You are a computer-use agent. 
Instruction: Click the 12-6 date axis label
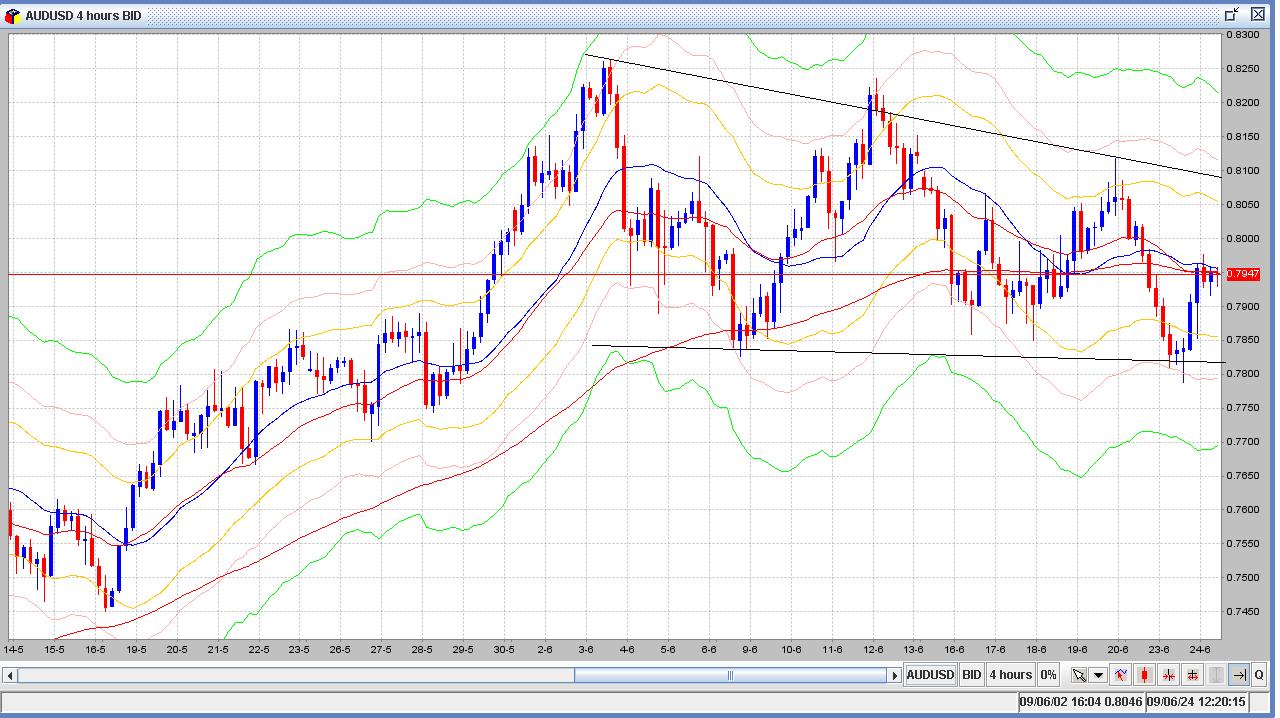[873, 649]
